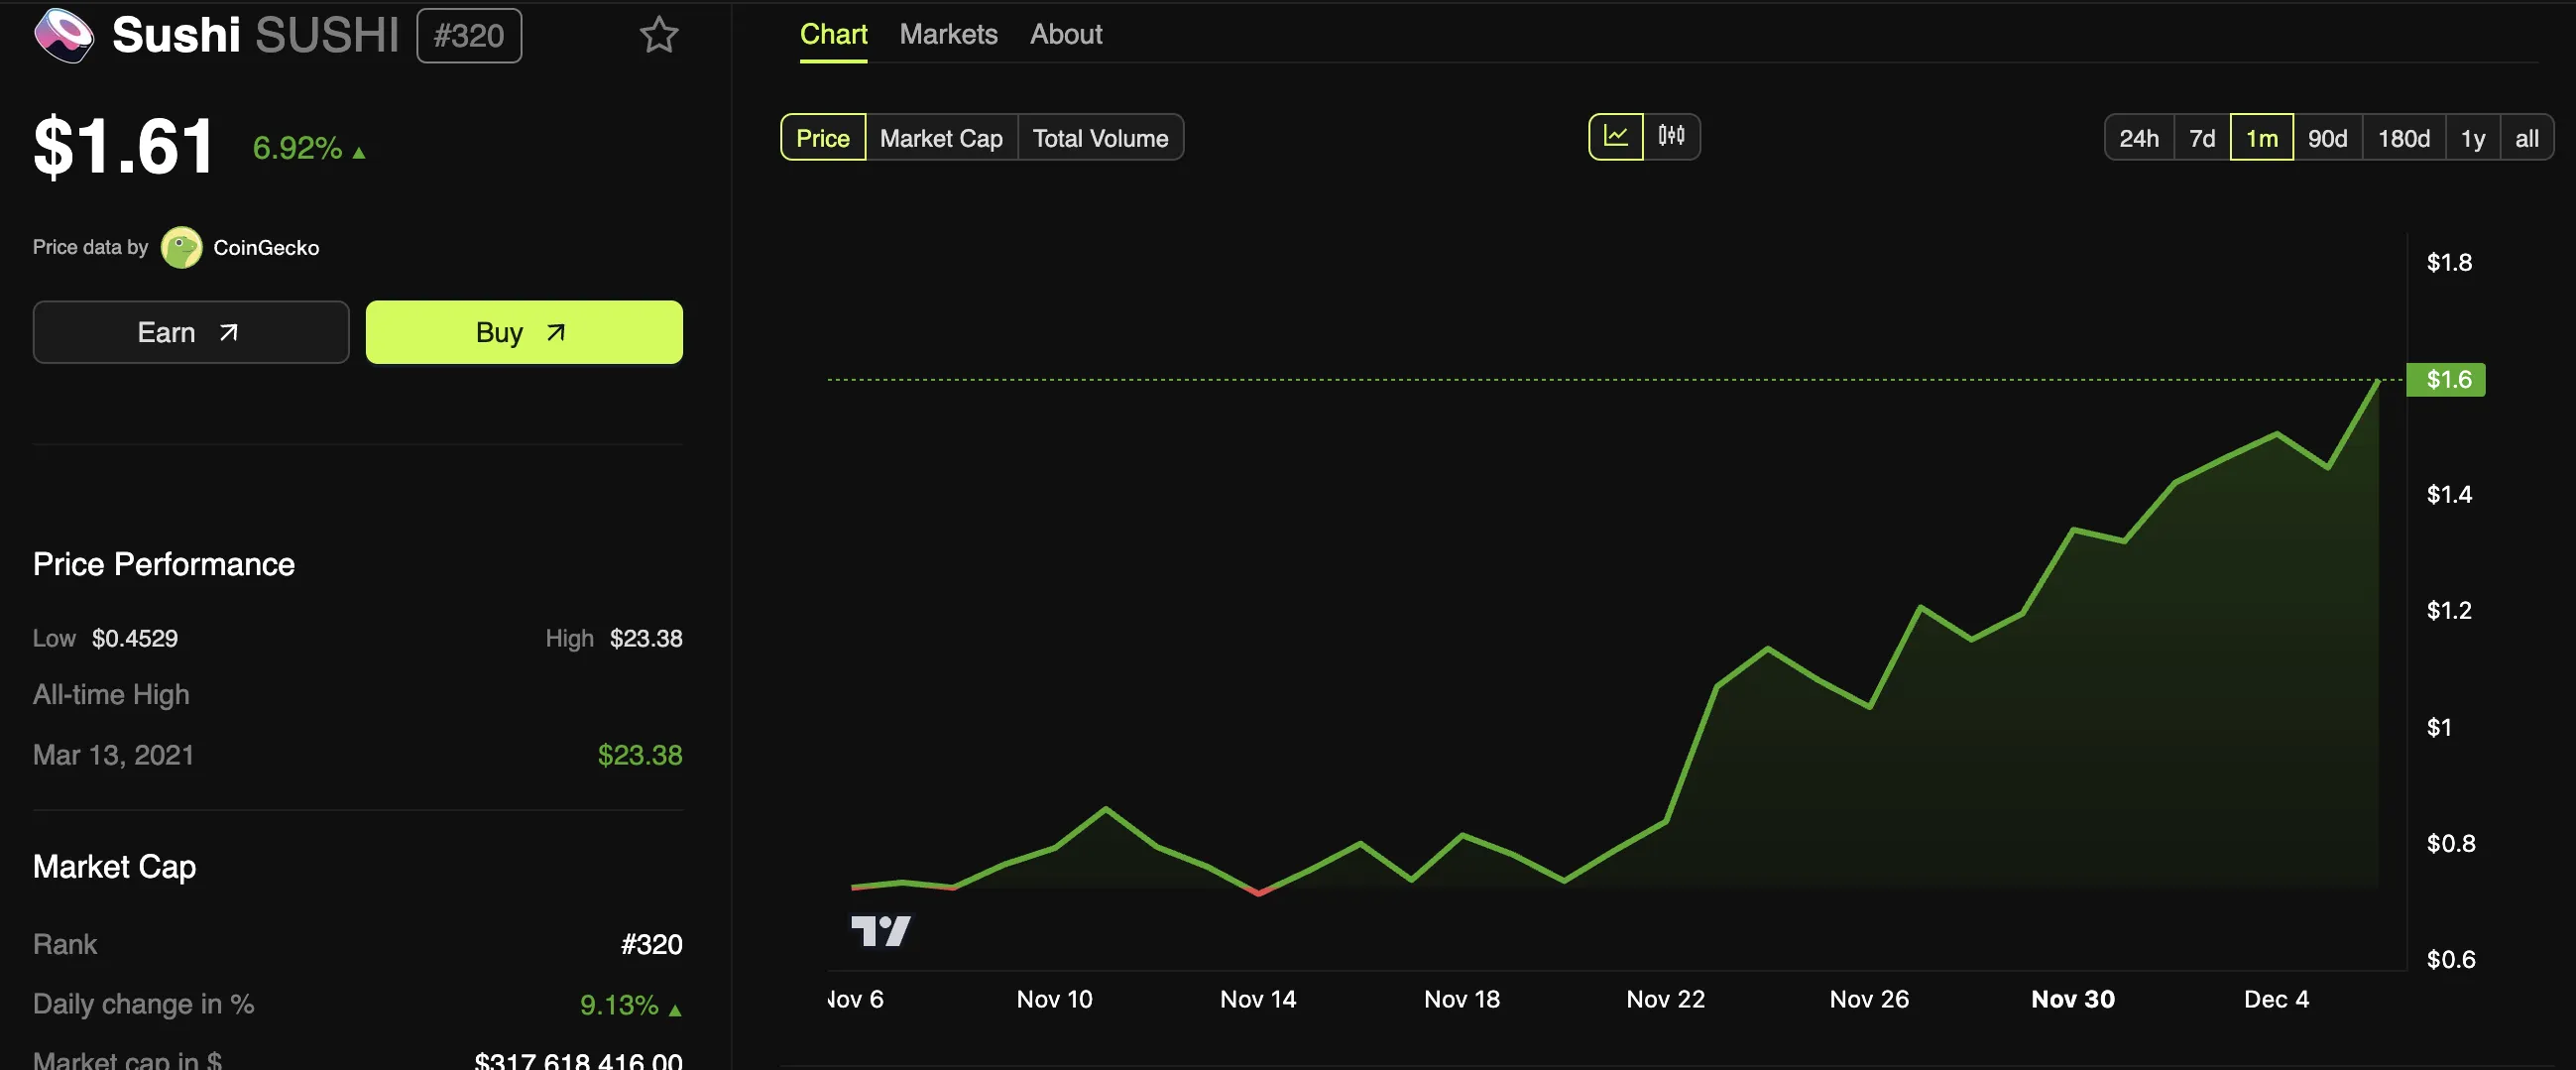Click the arrow icon on the Earn button
The image size is (2576, 1070).
pyautogui.click(x=229, y=332)
